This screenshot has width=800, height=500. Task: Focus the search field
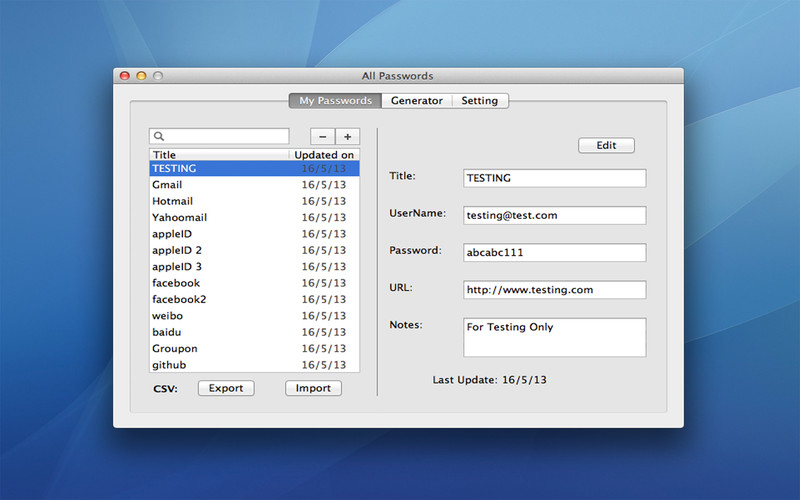click(x=219, y=136)
